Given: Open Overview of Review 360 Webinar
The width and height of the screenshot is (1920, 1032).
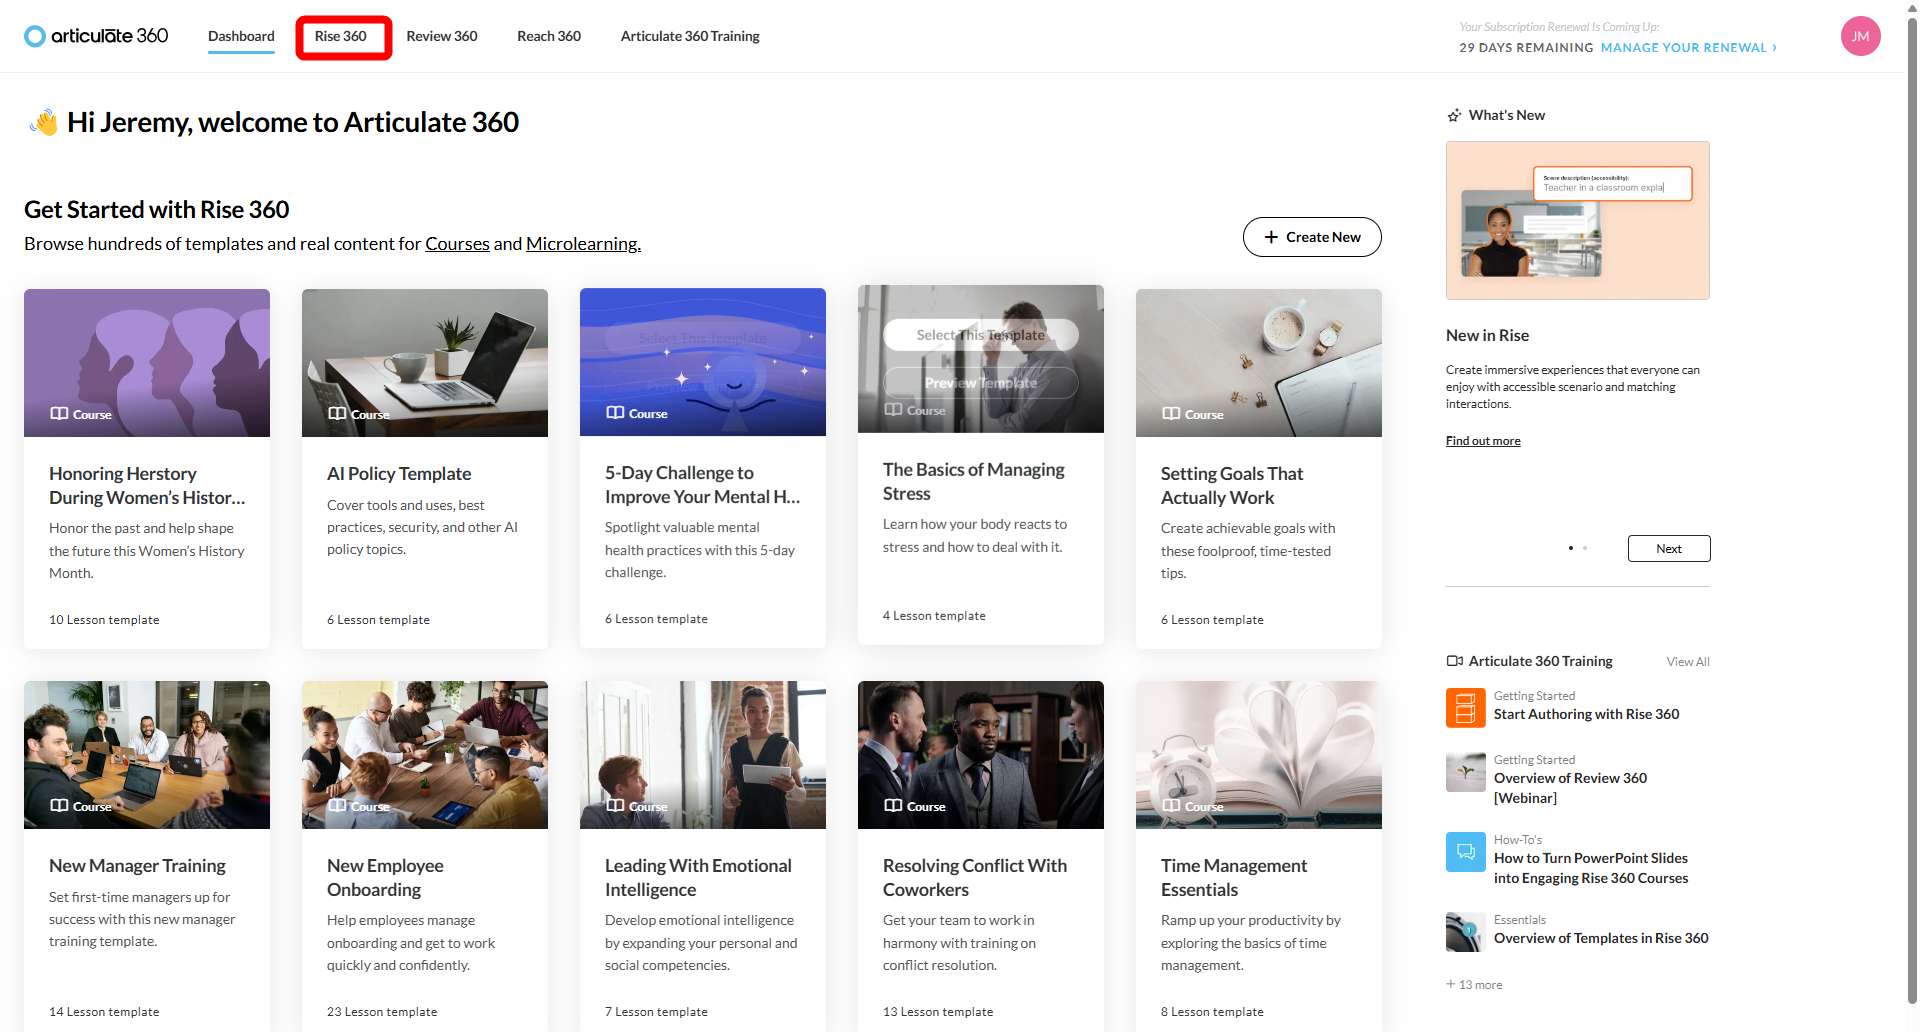Looking at the screenshot, I should tap(1570, 788).
